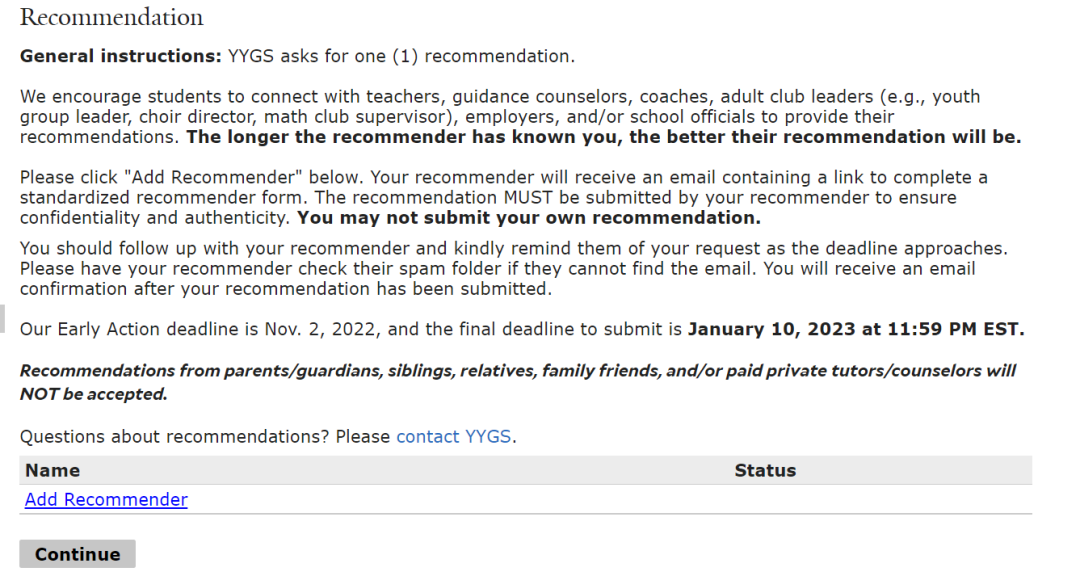This screenshot has width=1080, height=576.
Task: Click the 'NOT be accepted.' italic text
Action: tap(93, 395)
